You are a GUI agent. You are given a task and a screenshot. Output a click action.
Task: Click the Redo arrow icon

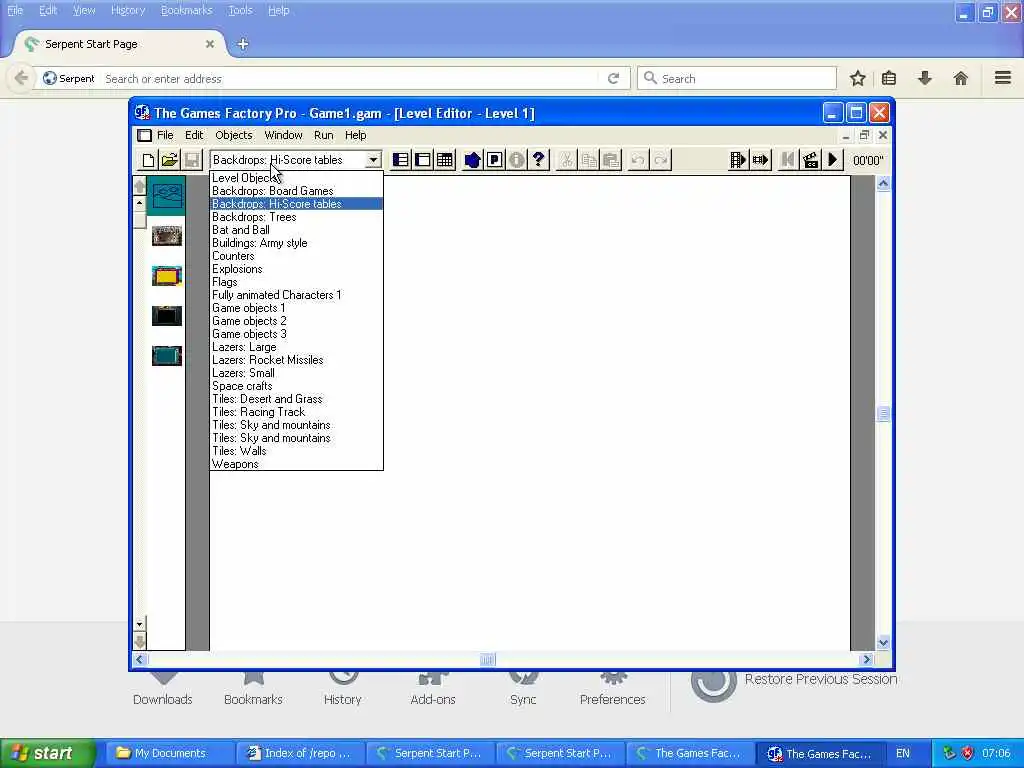coord(660,160)
